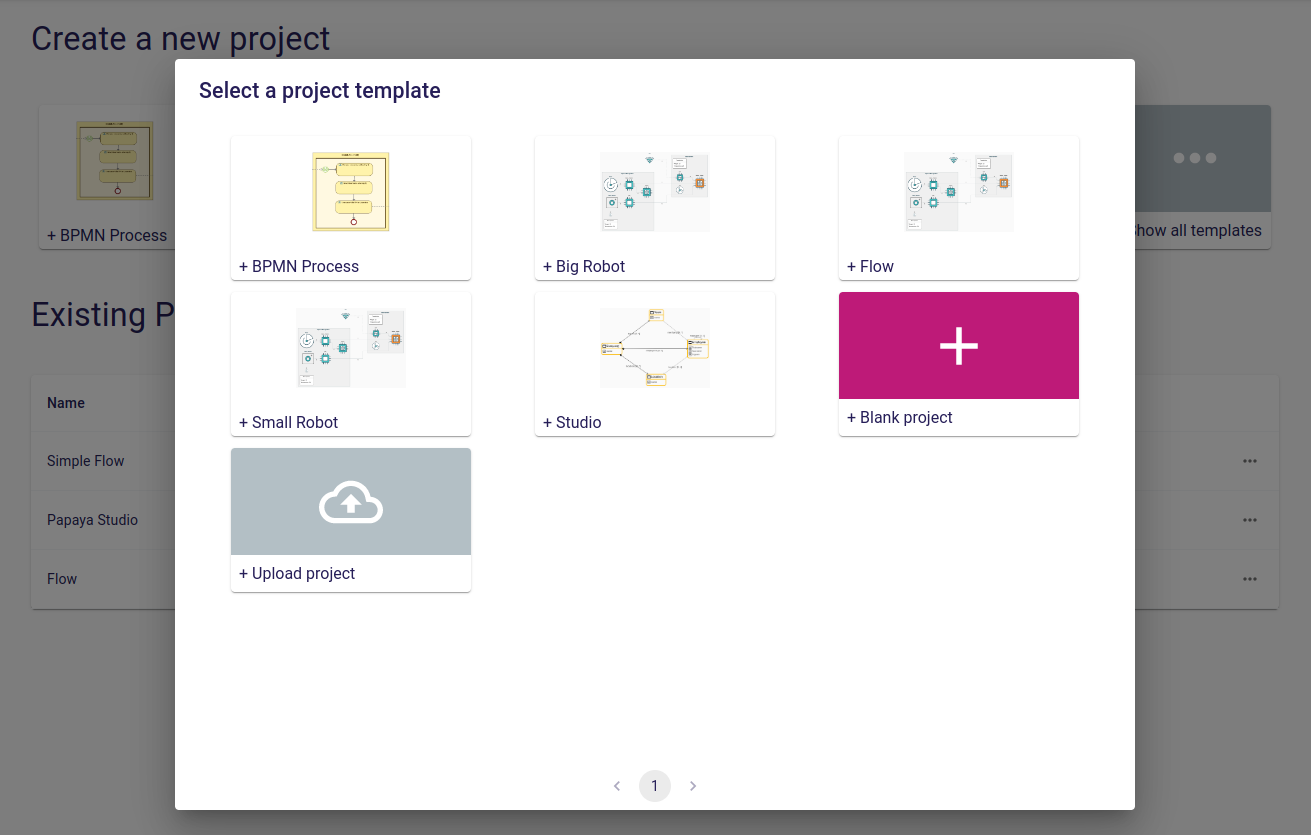This screenshot has height=835, width=1311.
Task: Click the white plus icon on Blank project
Action: click(958, 345)
